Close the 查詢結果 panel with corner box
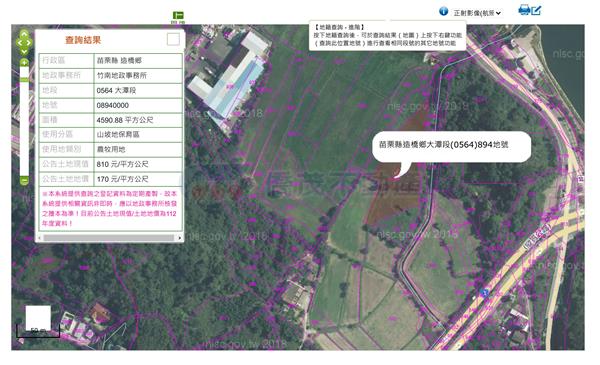Screen dimensions: 600x365 (173, 39)
